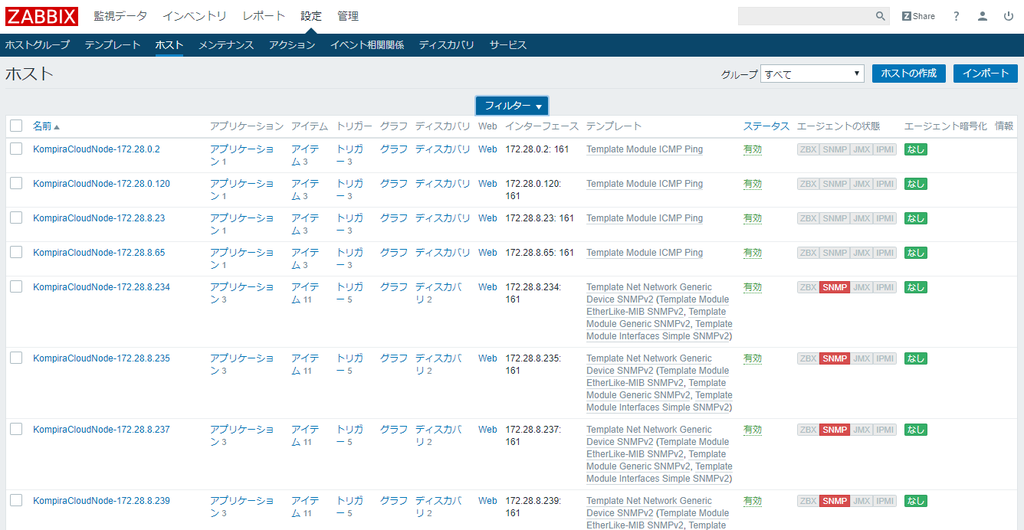Check the KompiraCloudNode-172.28.0.120 row checkbox

point(16,183)
